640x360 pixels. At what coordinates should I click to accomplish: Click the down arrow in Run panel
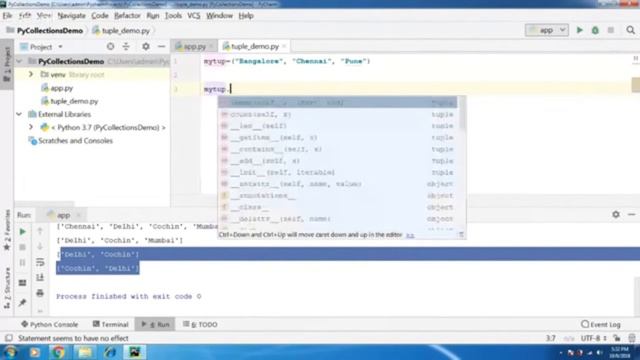coord(40,247)
